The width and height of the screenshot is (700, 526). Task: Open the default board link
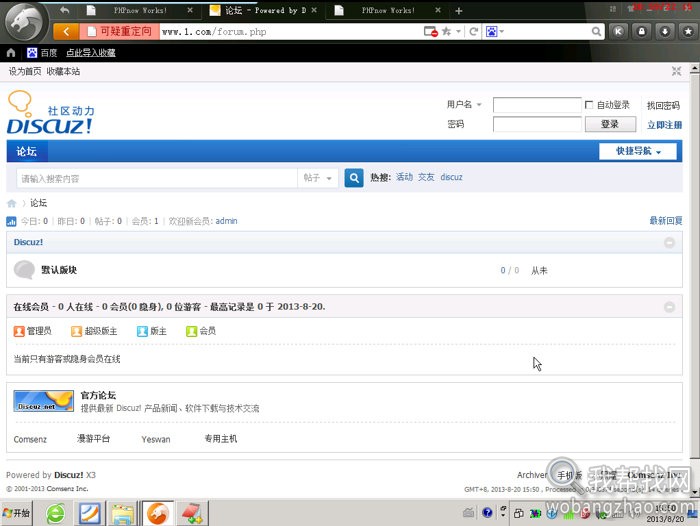[59, 270]
